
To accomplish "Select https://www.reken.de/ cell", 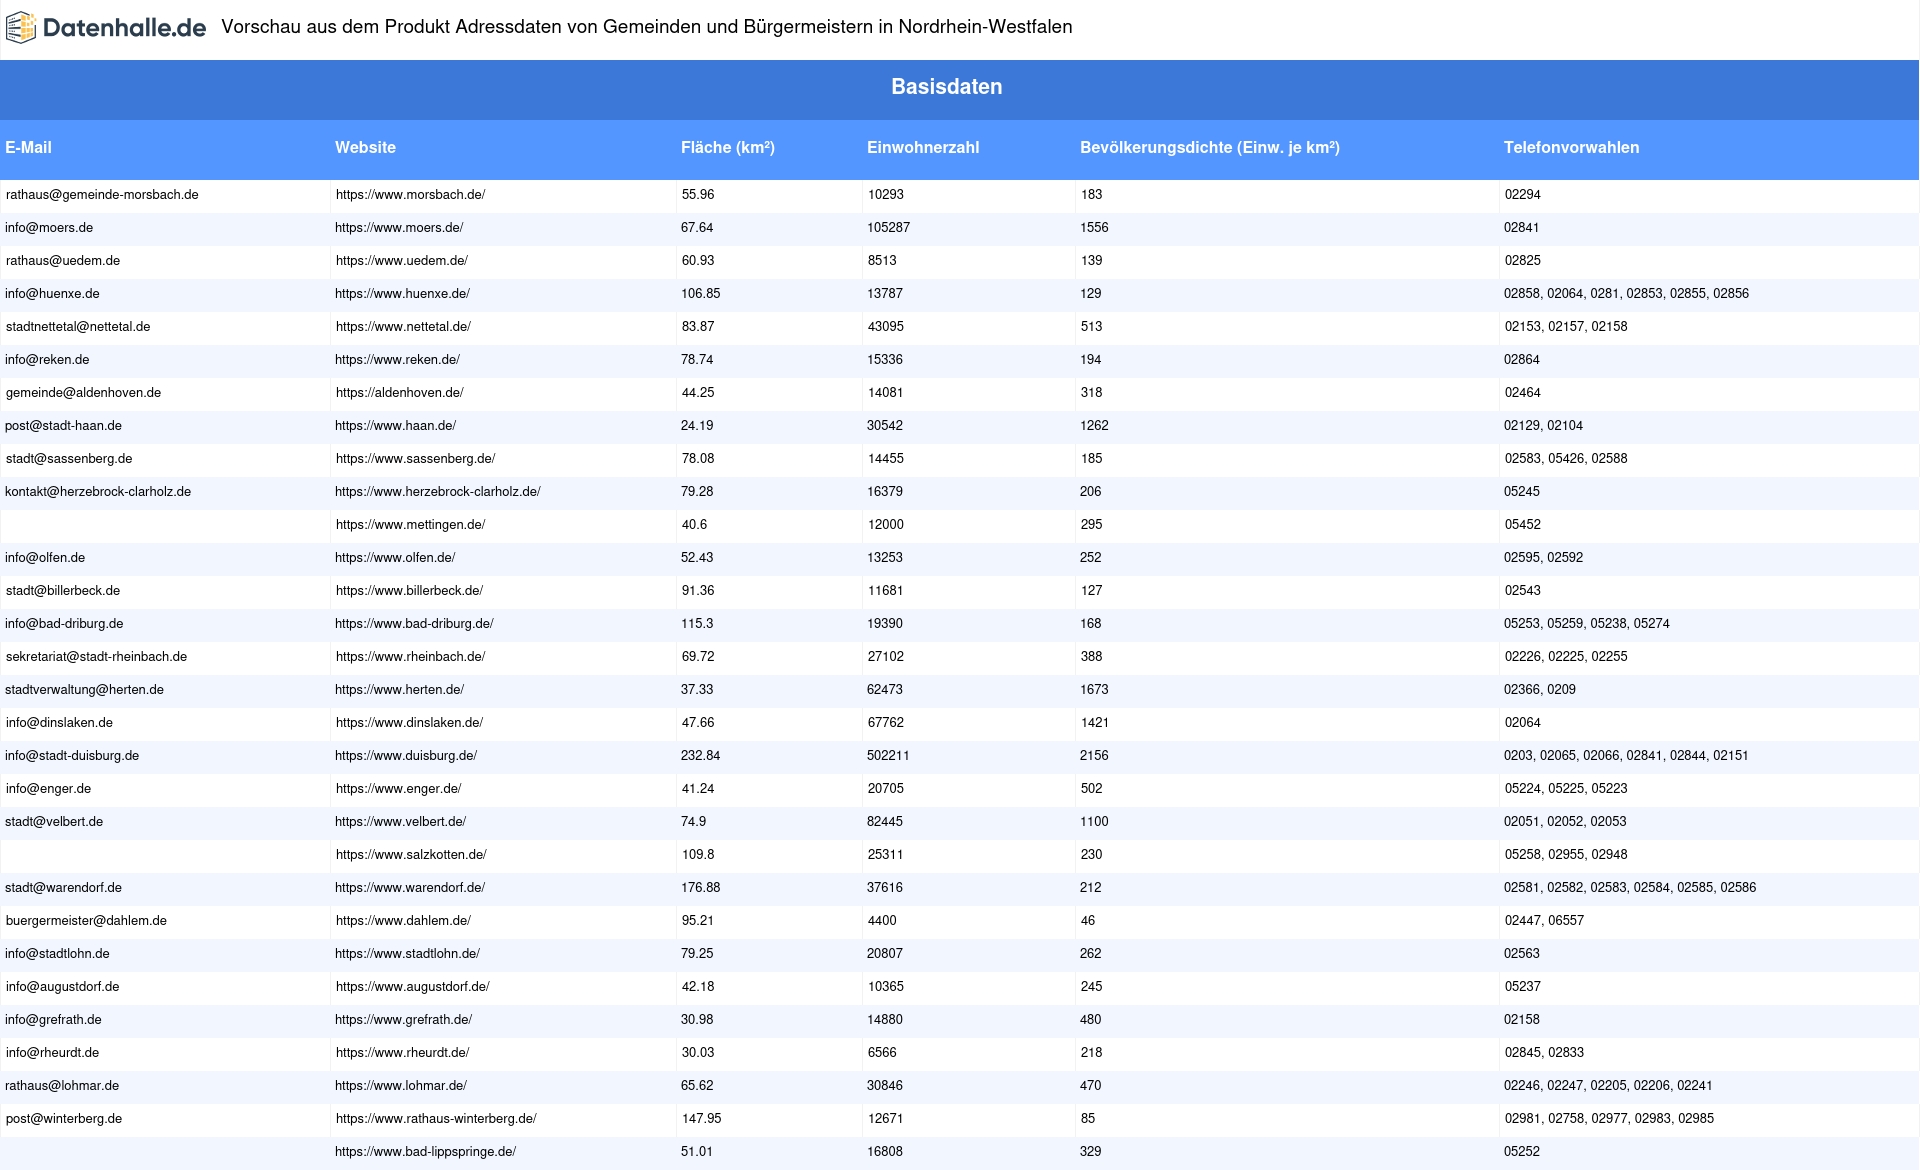I will 397,360.
